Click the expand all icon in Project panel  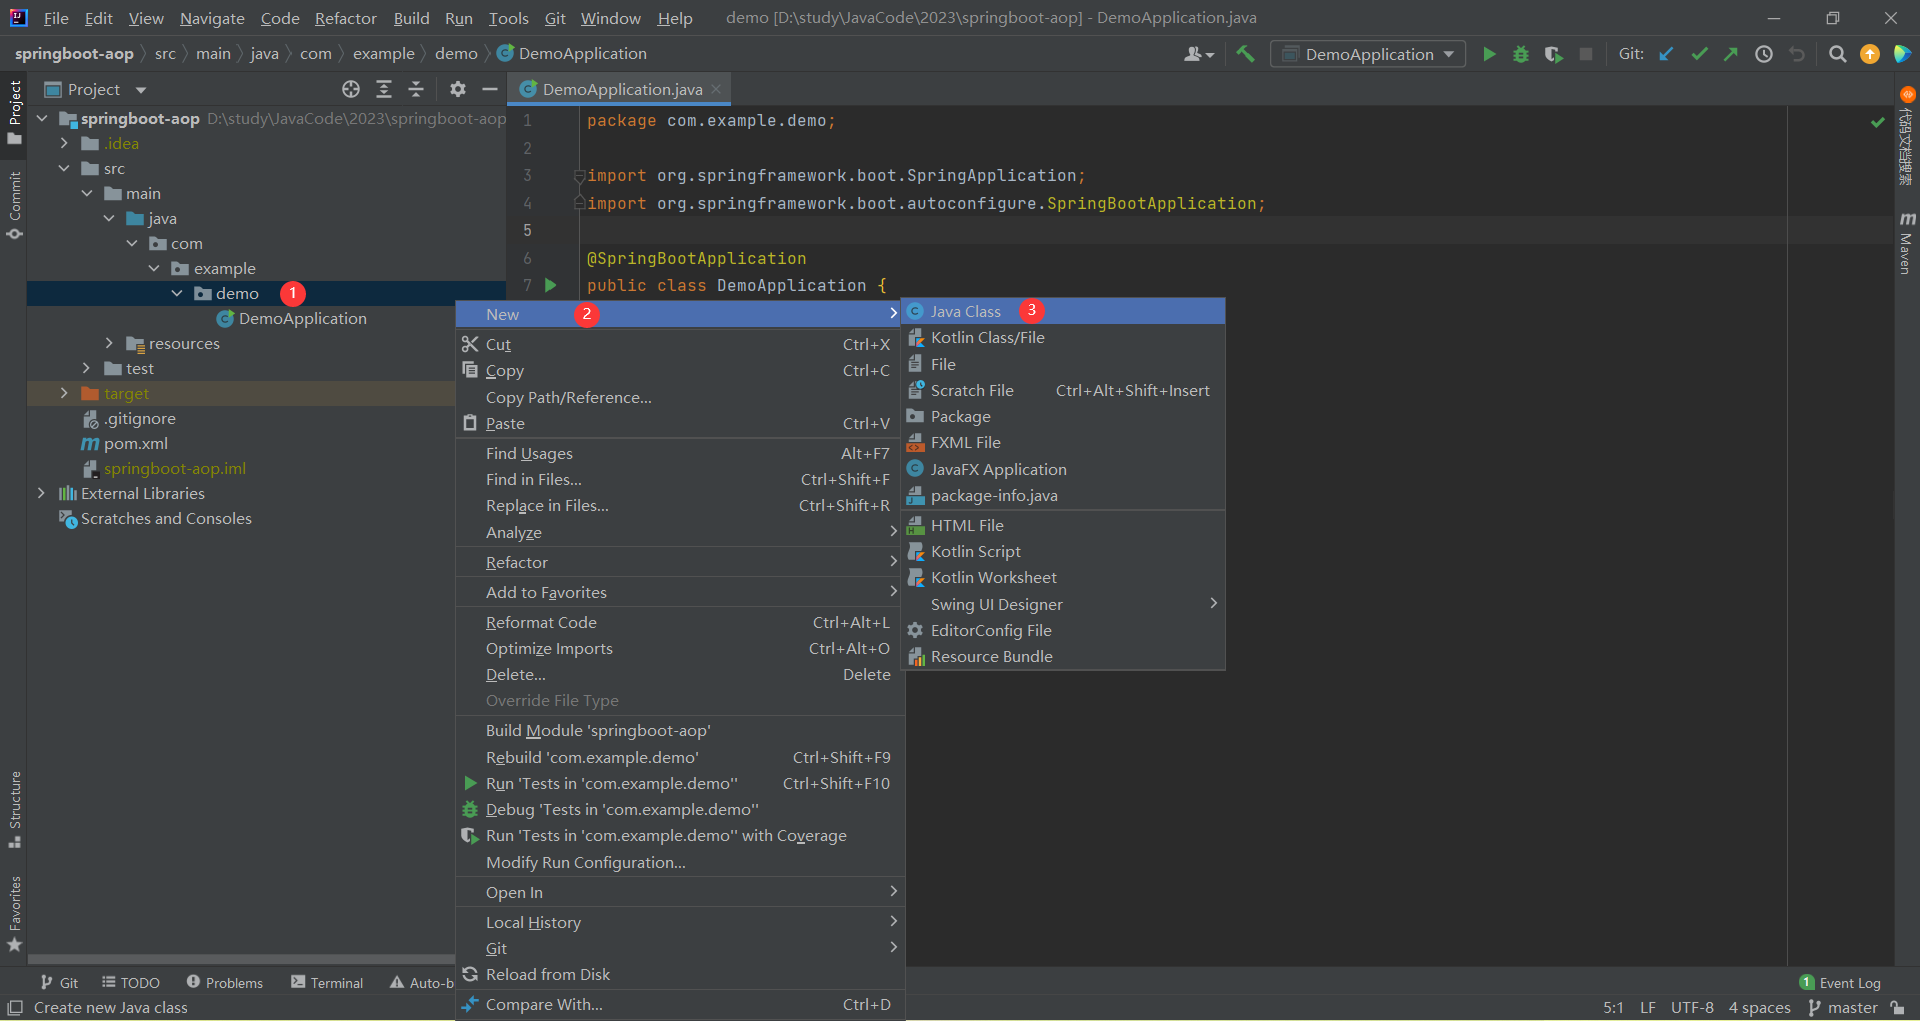click(x=384, y=89)
